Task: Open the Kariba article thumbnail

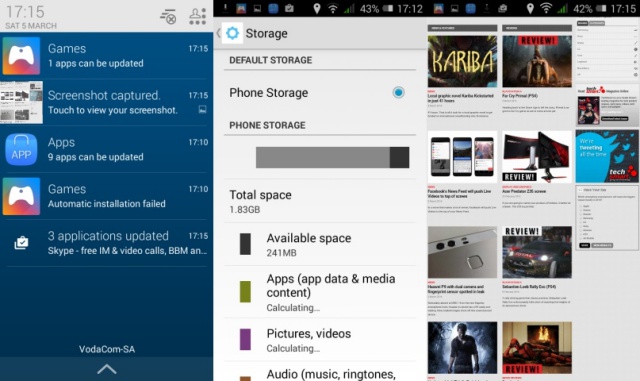Action: (x=462, y=61)
